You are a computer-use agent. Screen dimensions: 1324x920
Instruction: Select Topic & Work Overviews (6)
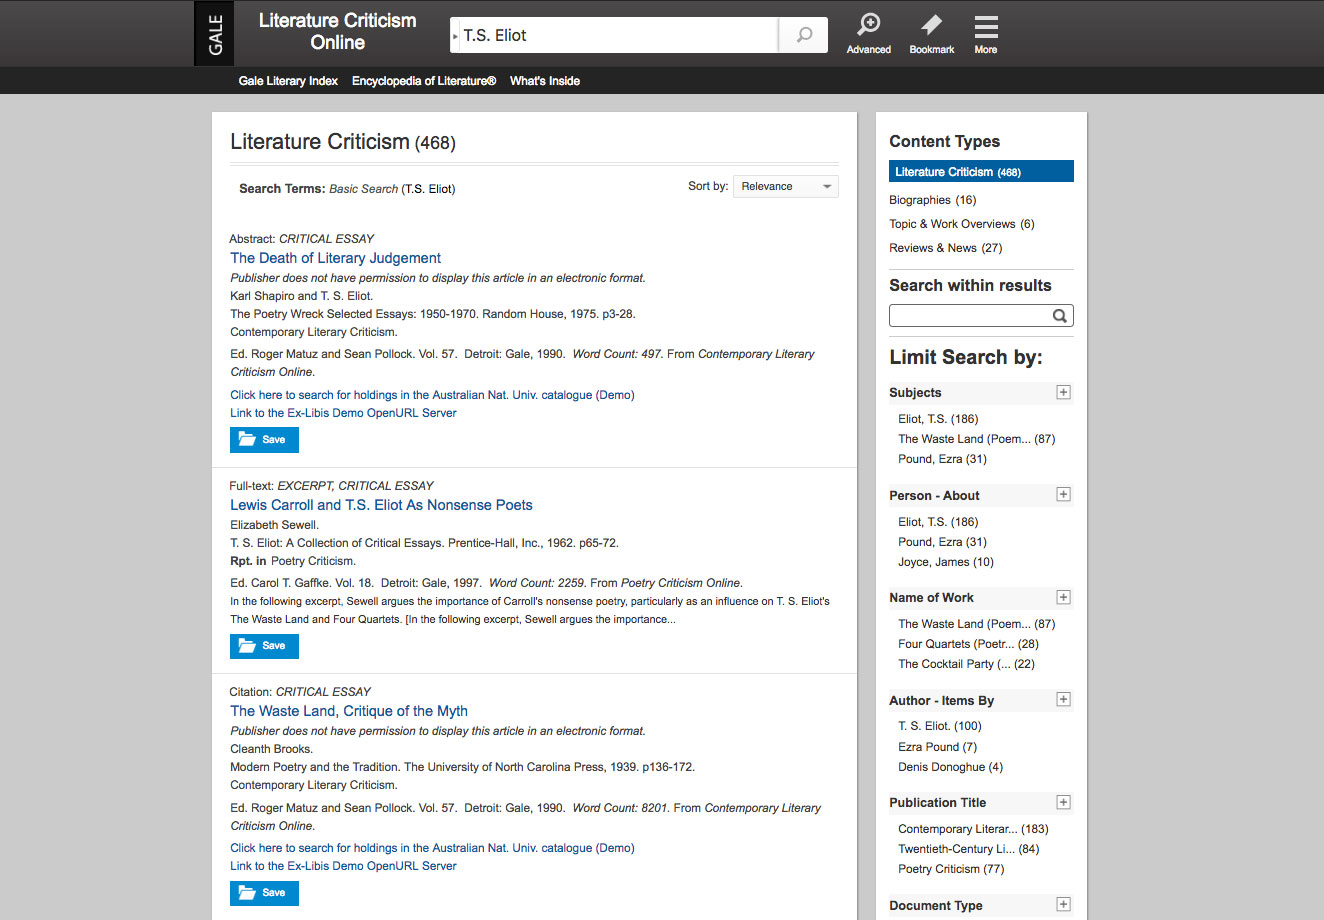point(962,224)
